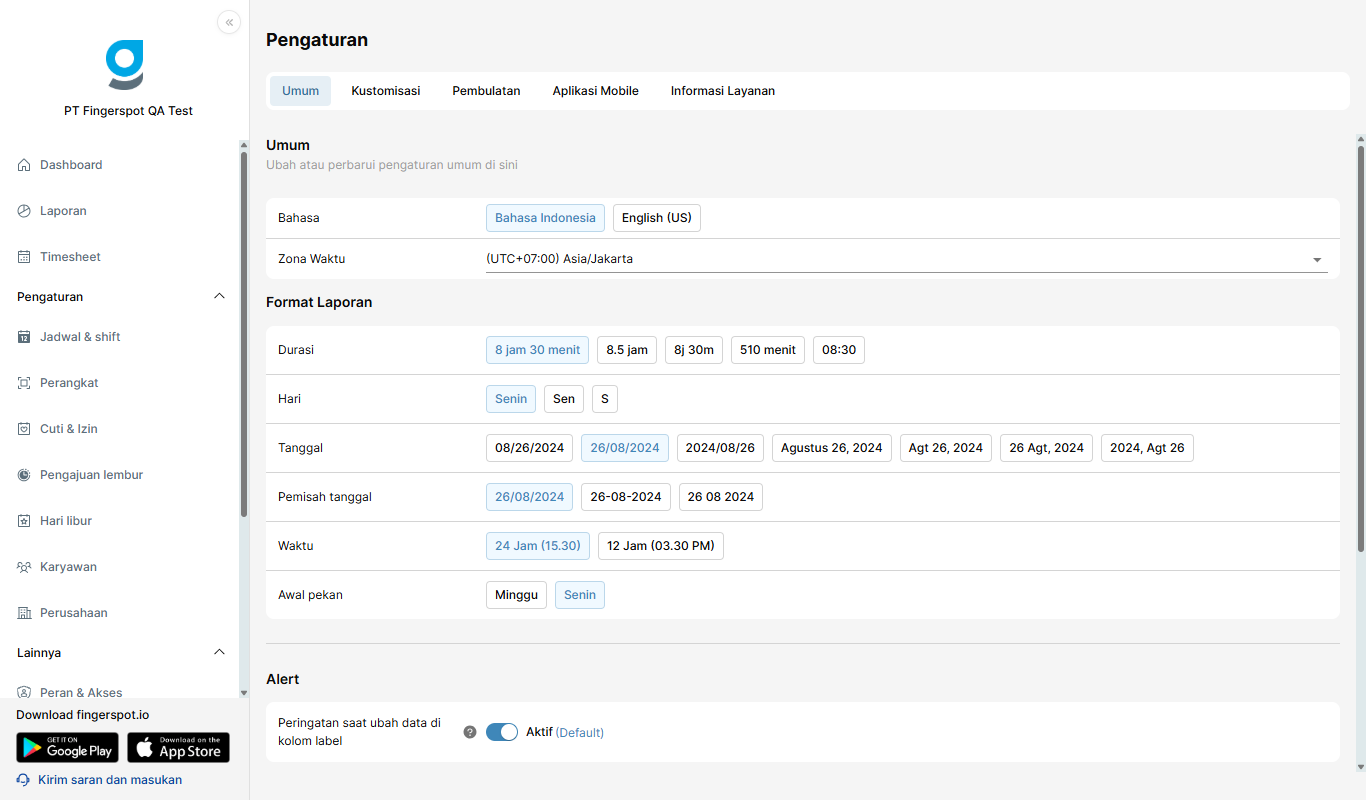The width and height of the screenshot is (1366, 800).
Task: Choose 08:30 duration format
Action: [x=839, y=350]
